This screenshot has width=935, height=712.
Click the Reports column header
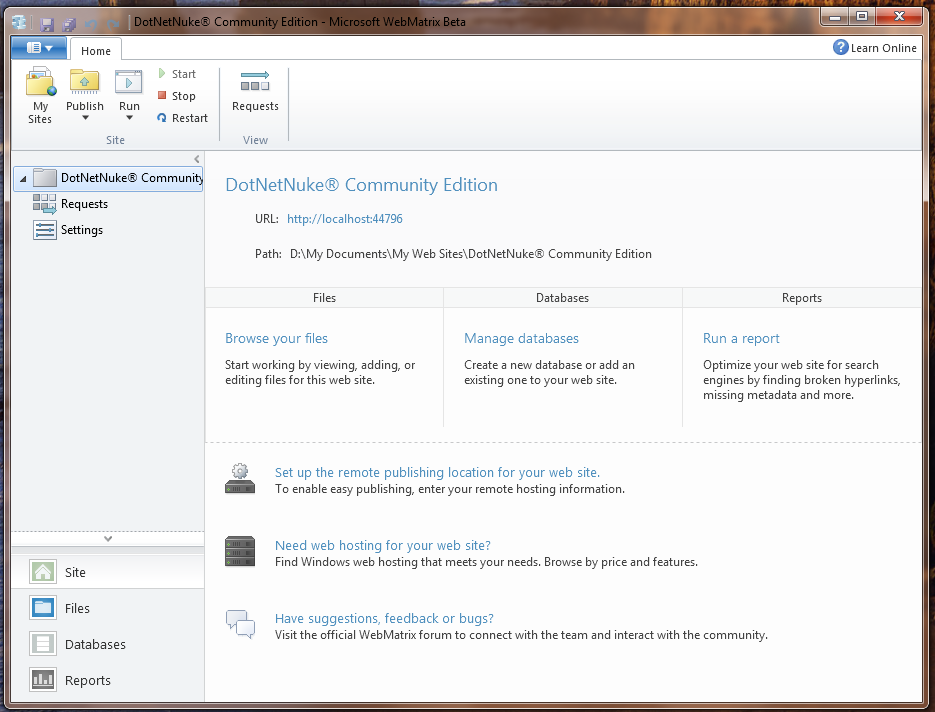[801, 298]
